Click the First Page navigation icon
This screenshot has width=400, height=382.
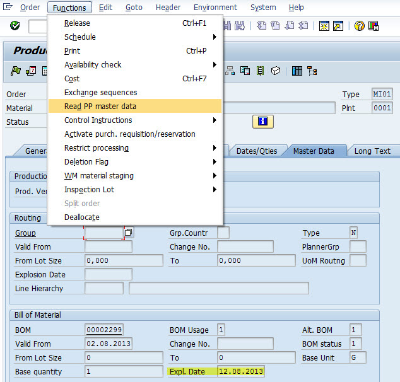pos(262,26)
